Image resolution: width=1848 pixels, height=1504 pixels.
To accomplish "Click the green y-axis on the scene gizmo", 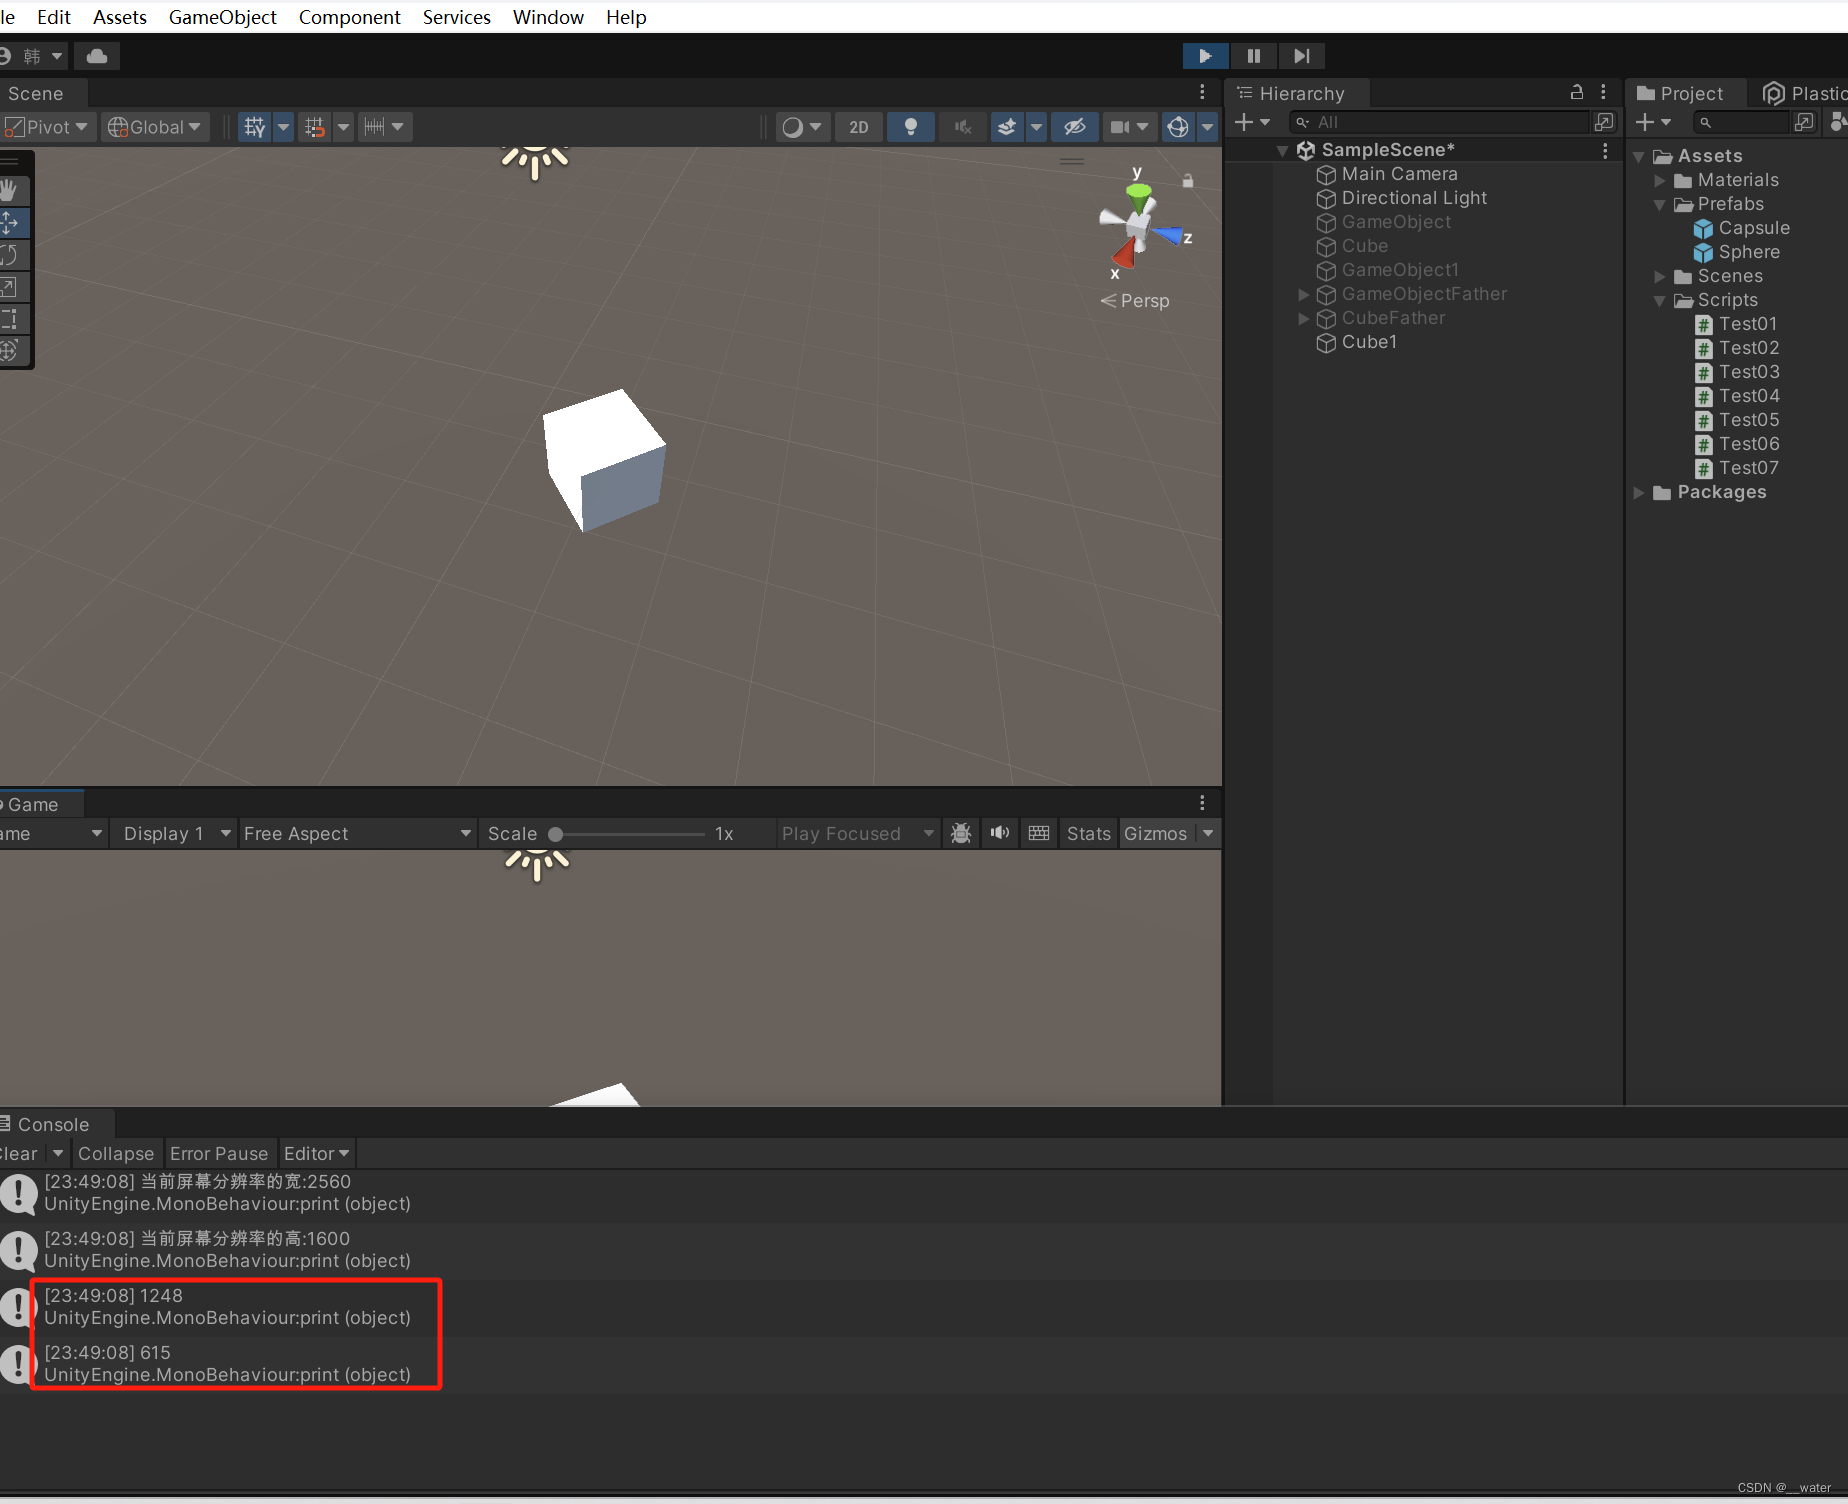I will tap(1138, 193).
